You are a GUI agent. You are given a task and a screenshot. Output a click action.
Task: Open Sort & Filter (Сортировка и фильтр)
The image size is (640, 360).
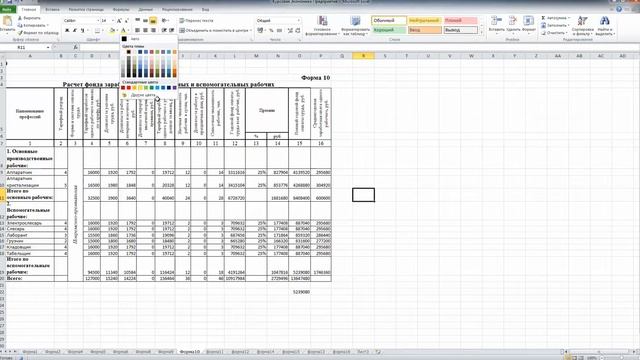tap(582, 25)
